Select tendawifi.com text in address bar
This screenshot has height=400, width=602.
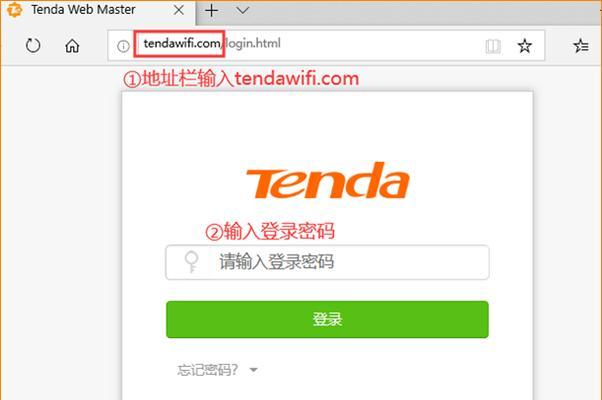(x=182, y=43)
